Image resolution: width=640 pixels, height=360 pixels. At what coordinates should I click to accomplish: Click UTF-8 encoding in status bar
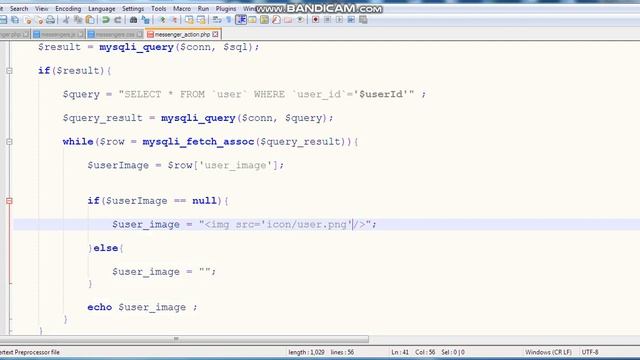point(590,352)
